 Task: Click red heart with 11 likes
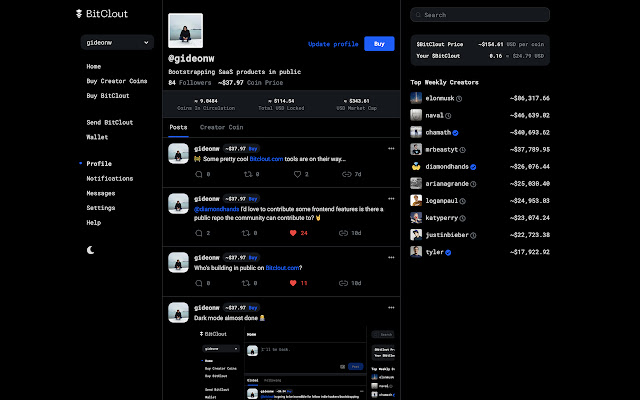click(293, 283)
